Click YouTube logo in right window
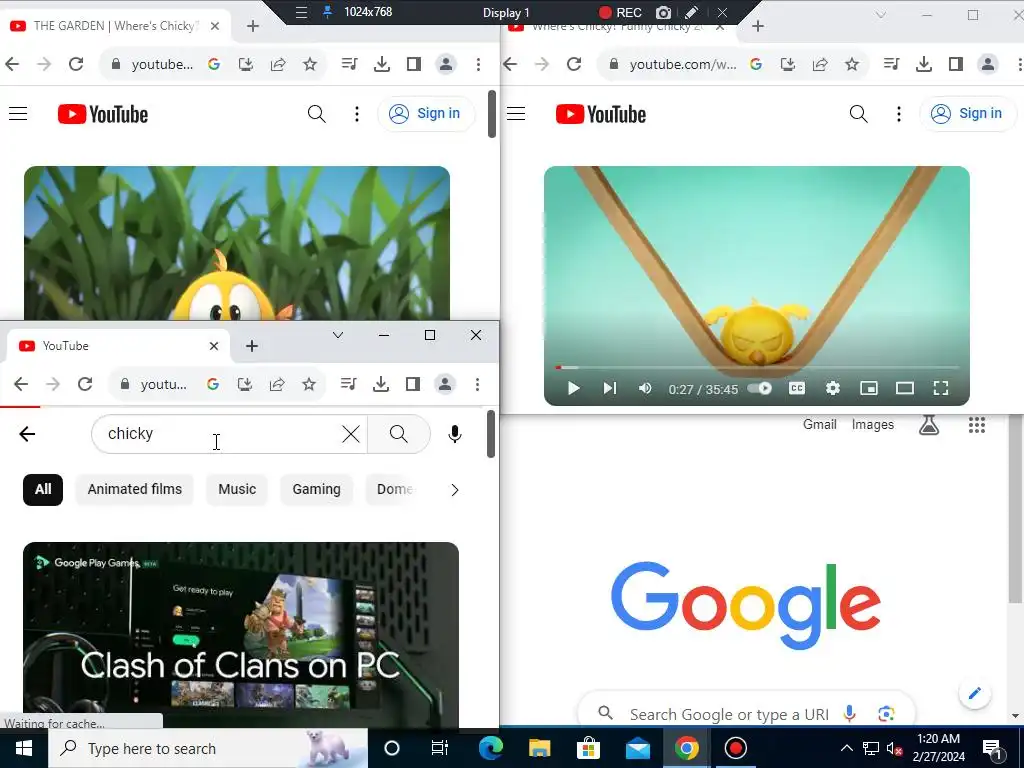This screenshot has width=1024, height=768. [601, 114]
